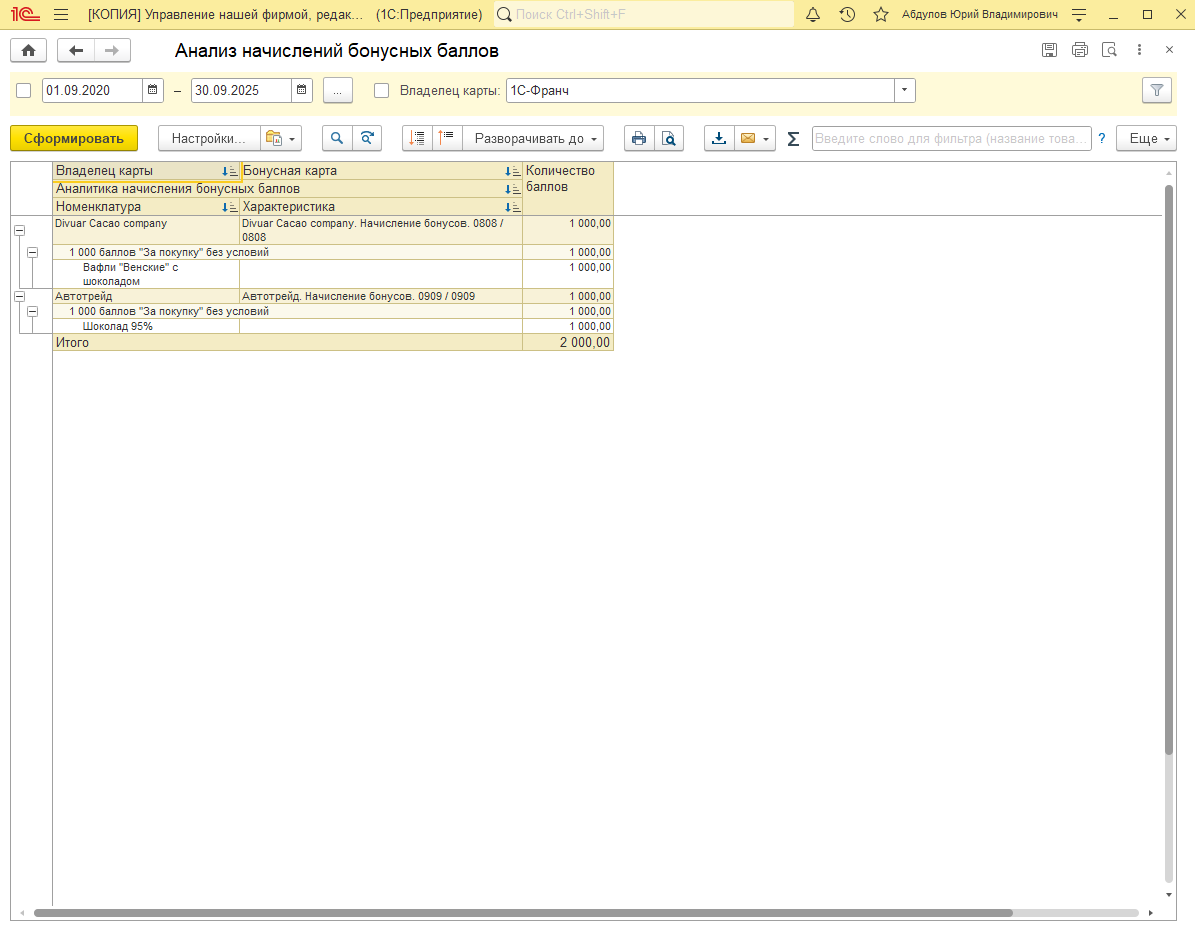Open favorites star icon
The width and height of the screenshot is (1195, 931).
[880, 14]
